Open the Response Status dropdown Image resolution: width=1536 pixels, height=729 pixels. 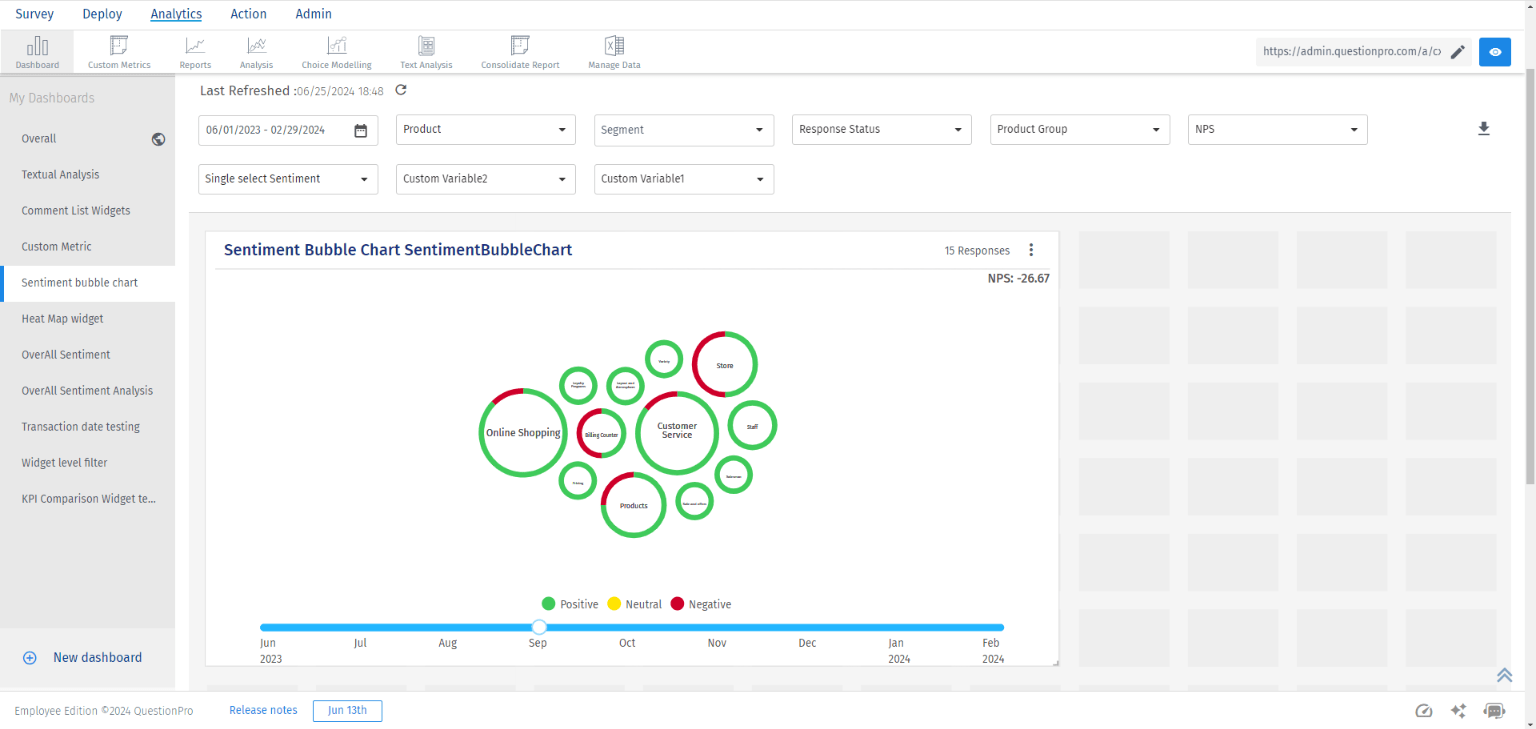[x=882, y=130]
